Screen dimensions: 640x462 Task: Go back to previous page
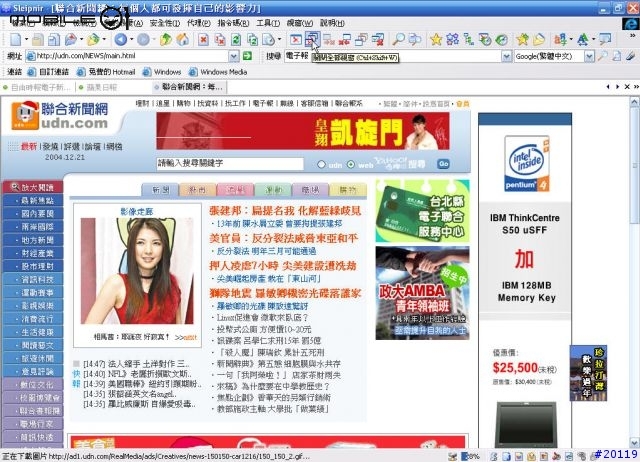120,40
